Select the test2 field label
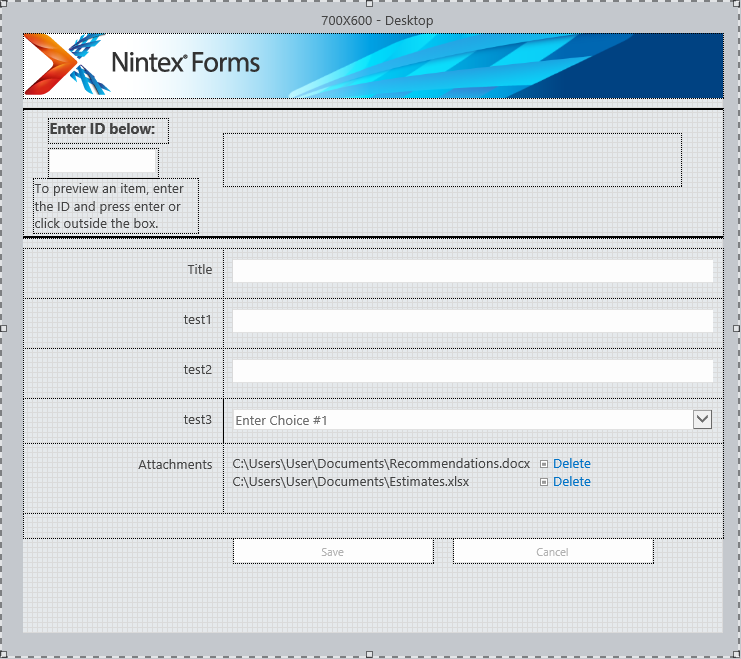Viewport: 741px width, 659px height. pyautogui.click(x=198, y=370)
